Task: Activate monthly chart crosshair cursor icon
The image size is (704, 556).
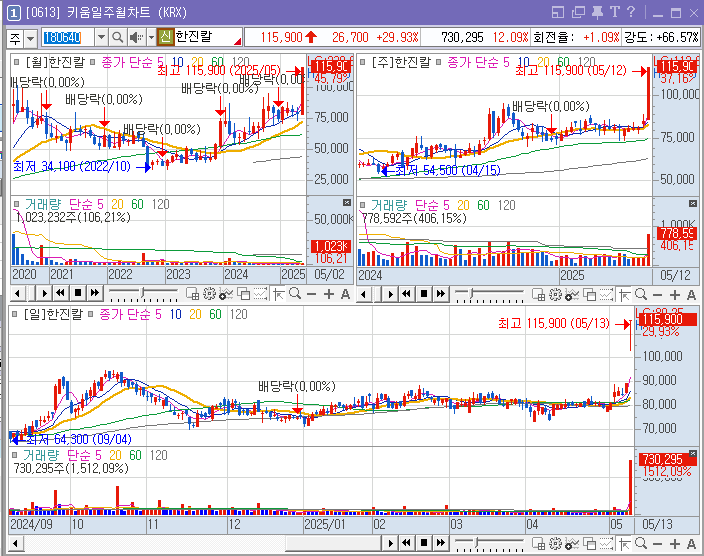Action: point(278,294)
